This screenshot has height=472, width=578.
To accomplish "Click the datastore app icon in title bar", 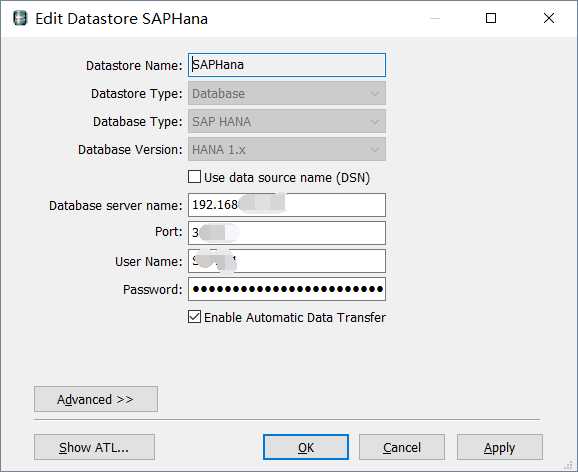I will 20,18.
